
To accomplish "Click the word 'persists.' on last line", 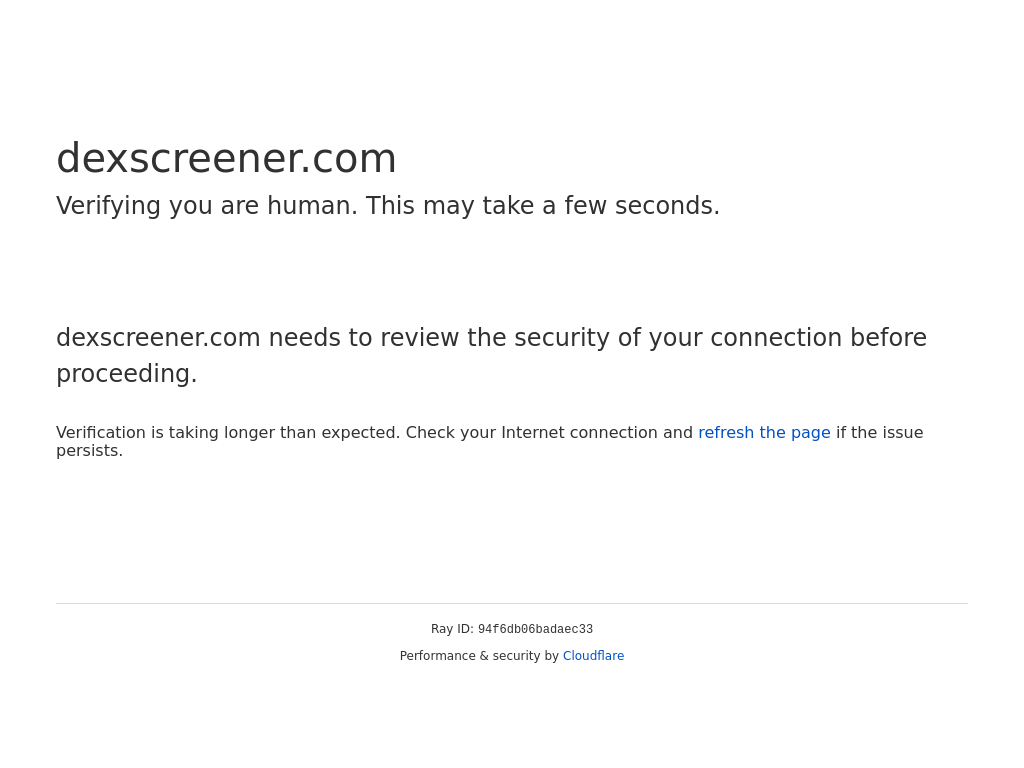I will point(89,451).
